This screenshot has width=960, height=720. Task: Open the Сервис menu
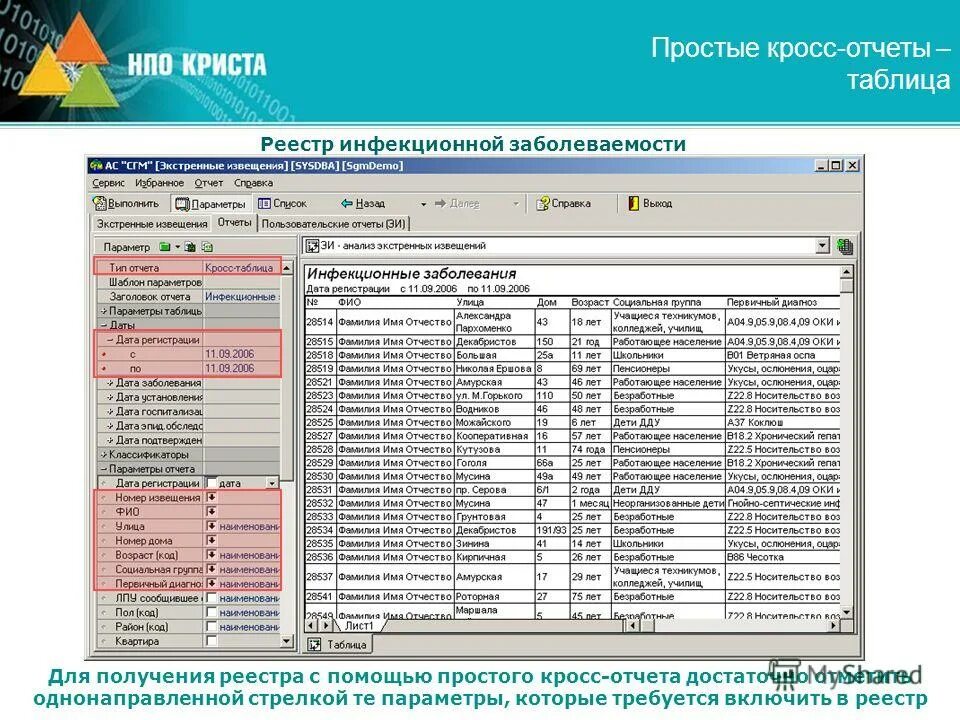(x=108, y=183)
